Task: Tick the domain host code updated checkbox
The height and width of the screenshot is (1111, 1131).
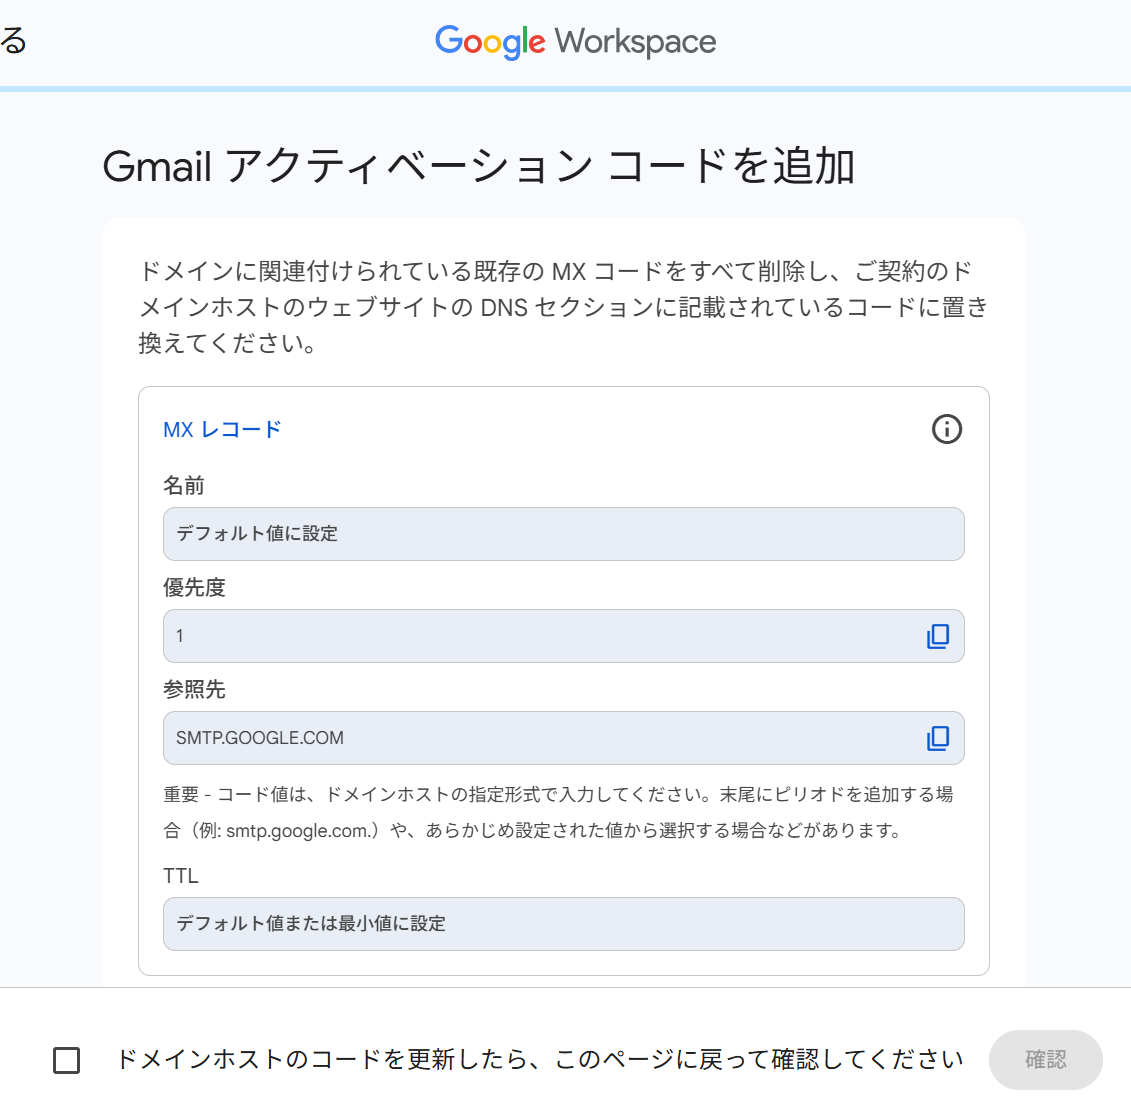Action: tap(66, 1060)
